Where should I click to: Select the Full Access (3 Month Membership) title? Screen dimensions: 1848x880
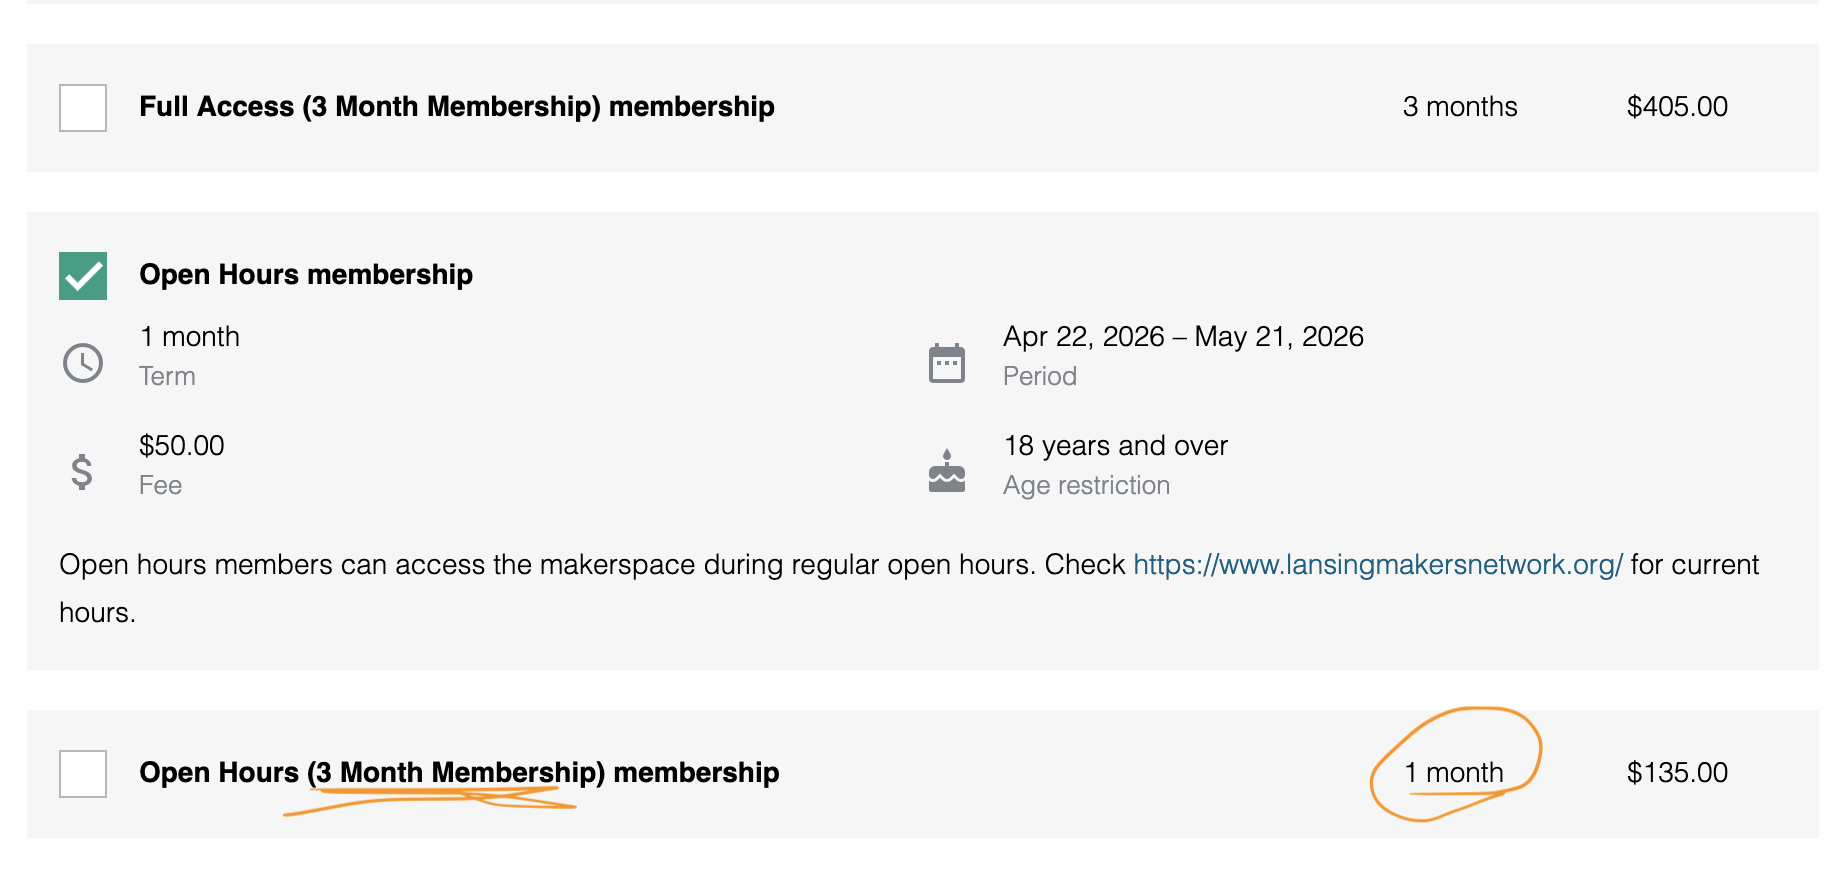pyautogui.click(x=456, y=107)
